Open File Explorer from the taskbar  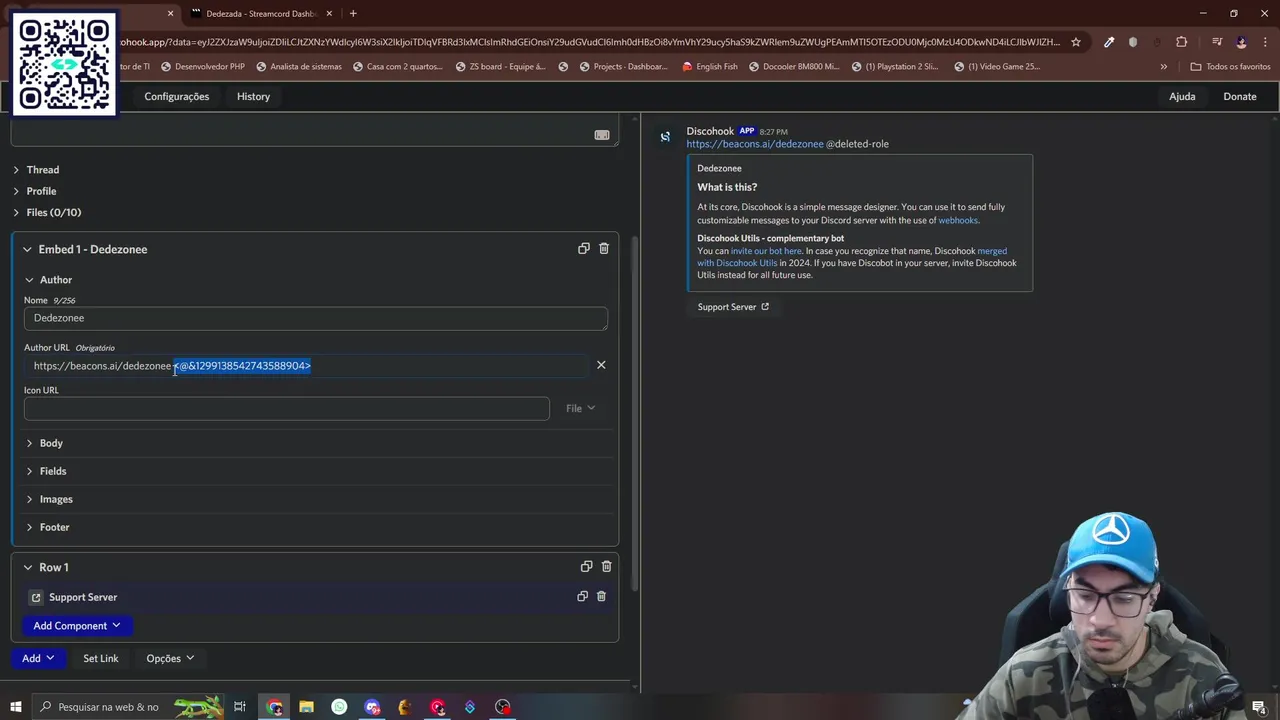point(307,707)
